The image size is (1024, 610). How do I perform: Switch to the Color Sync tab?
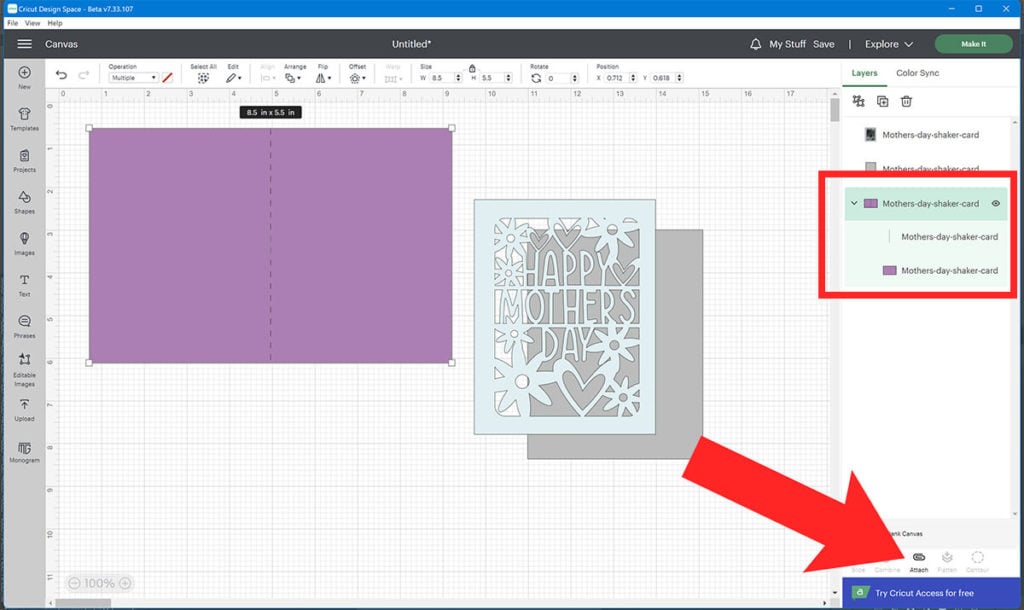pos(917,73)
